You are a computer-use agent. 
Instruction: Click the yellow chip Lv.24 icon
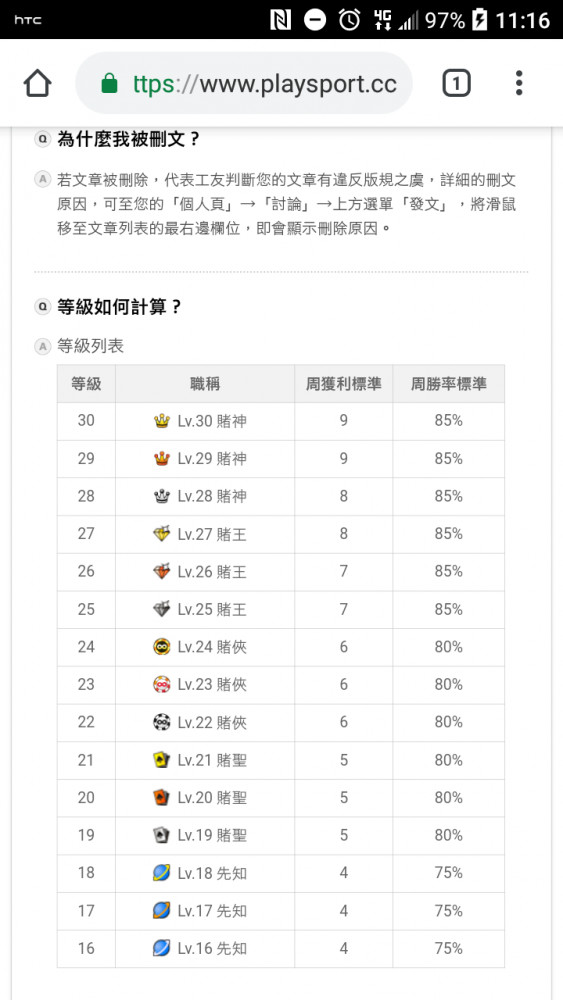tap(162, 647)
